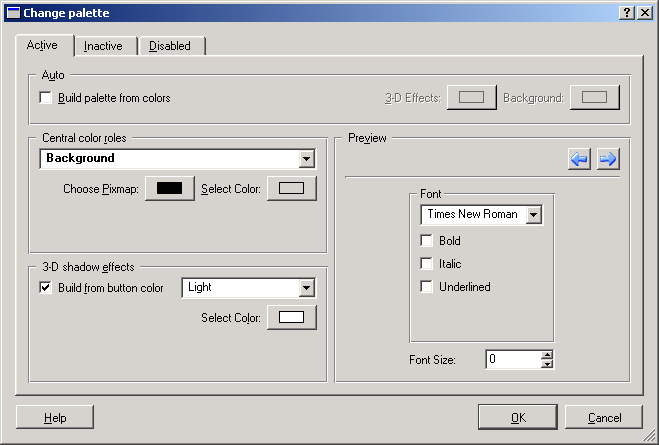Uncheck Build from button color
Screen dimensions: 659x445
pos(45,288)
